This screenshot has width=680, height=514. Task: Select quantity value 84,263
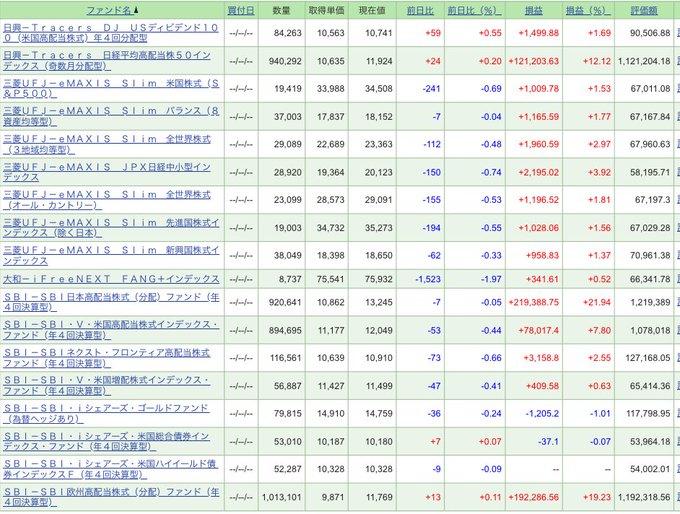[x=288, y=33]
